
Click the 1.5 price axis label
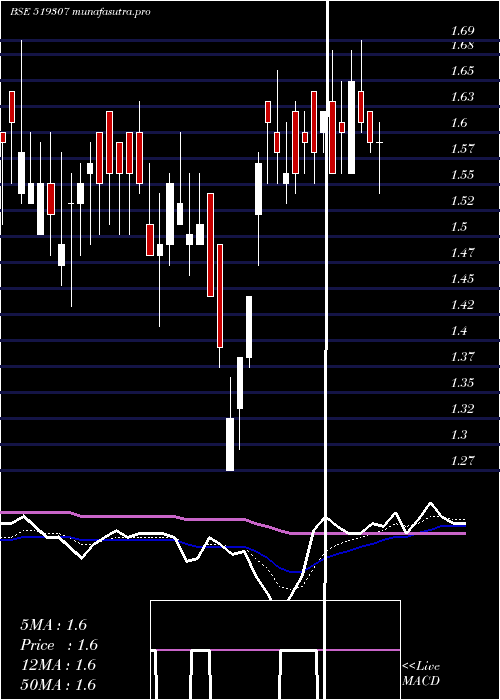[458, 227]
